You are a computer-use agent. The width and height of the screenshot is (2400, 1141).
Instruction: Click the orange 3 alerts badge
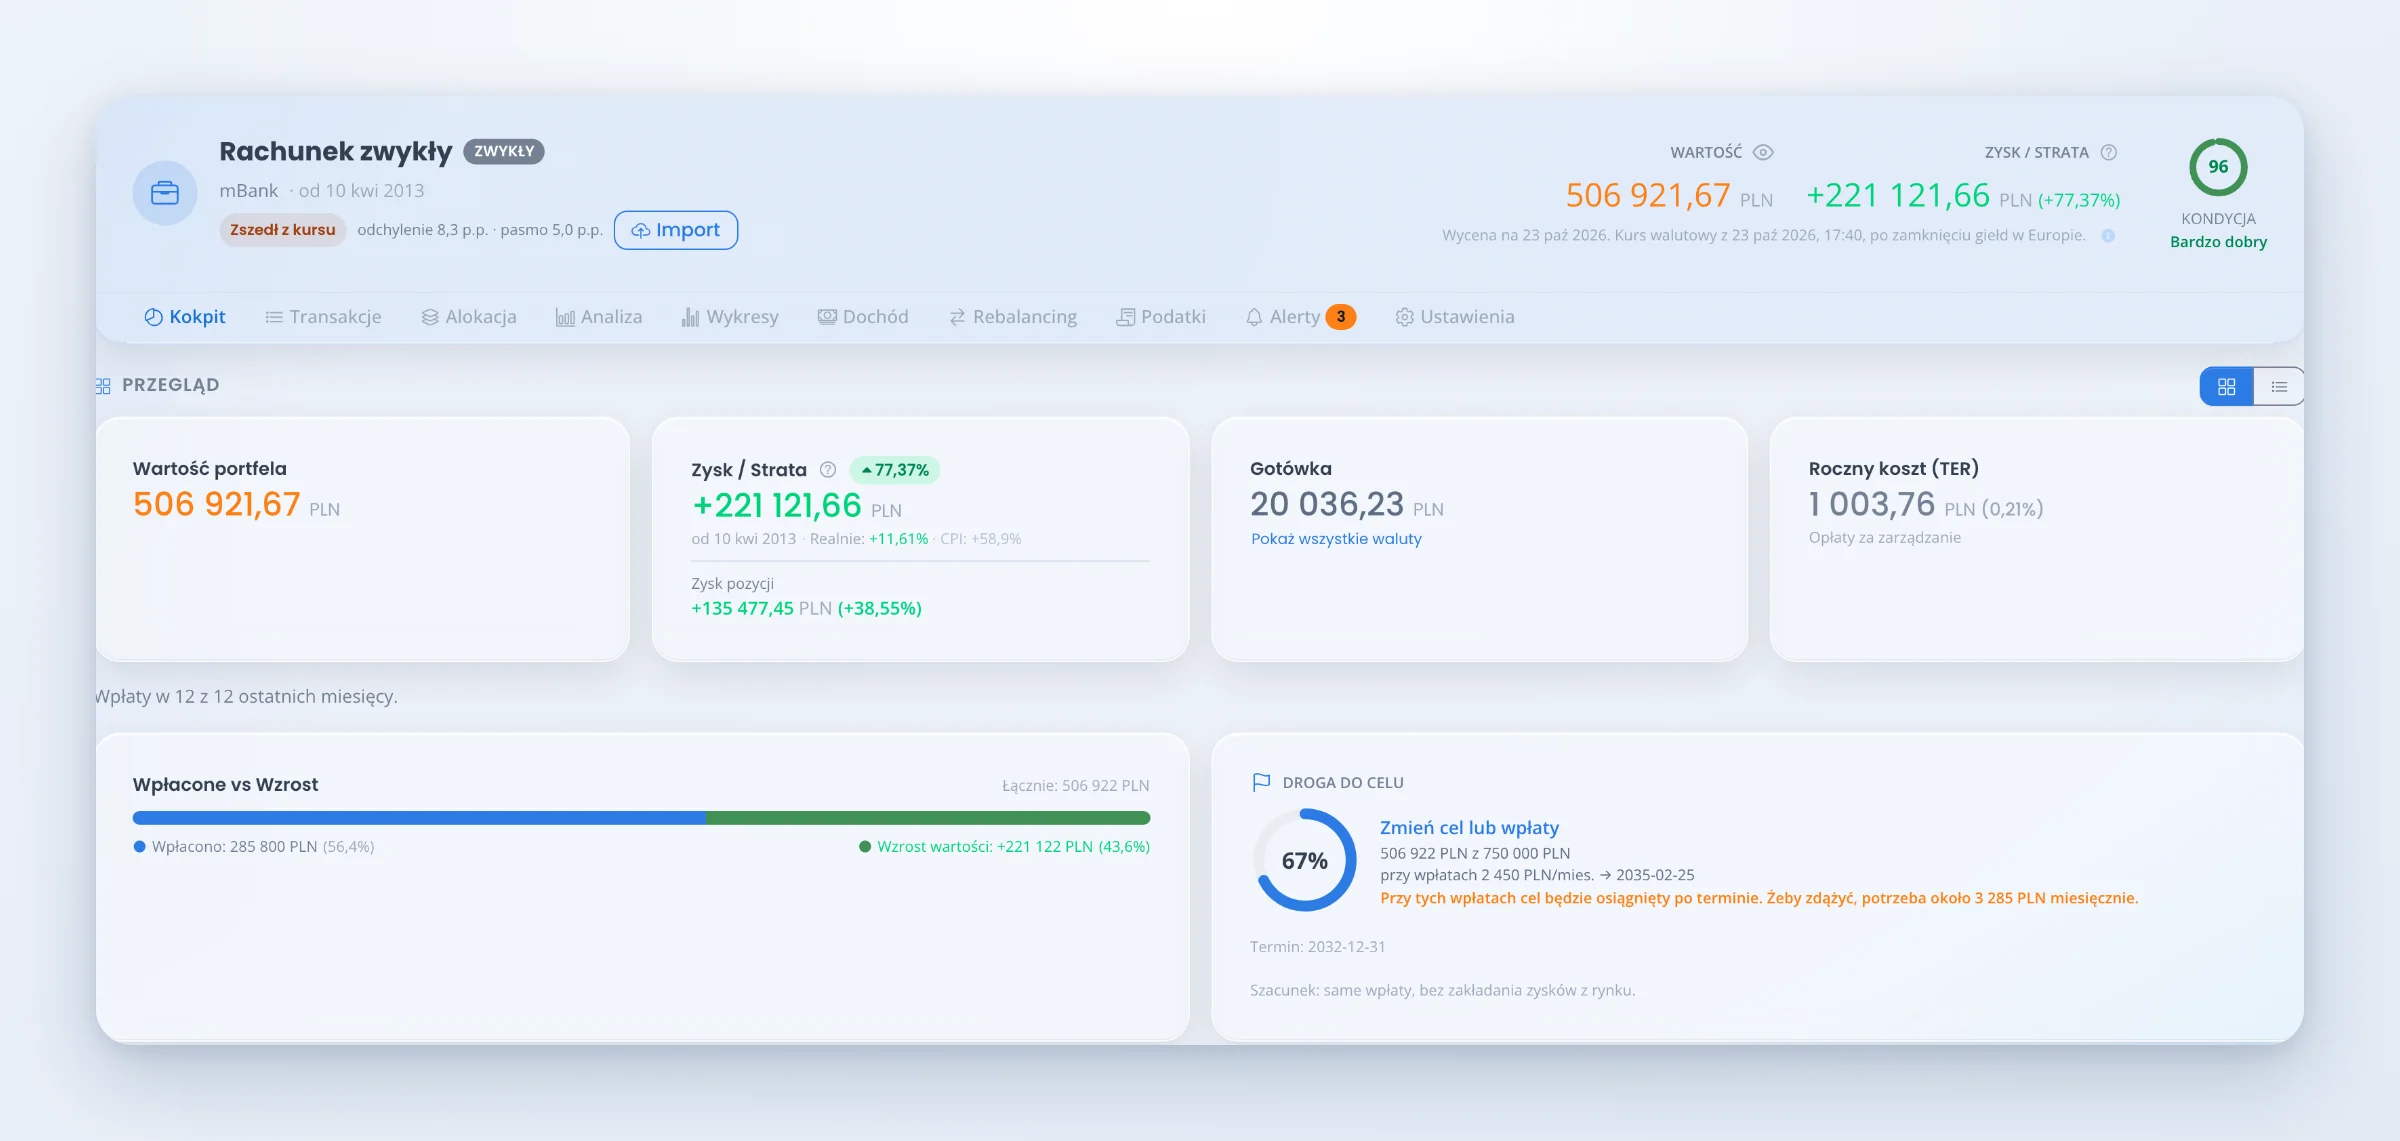(1341, 317)
